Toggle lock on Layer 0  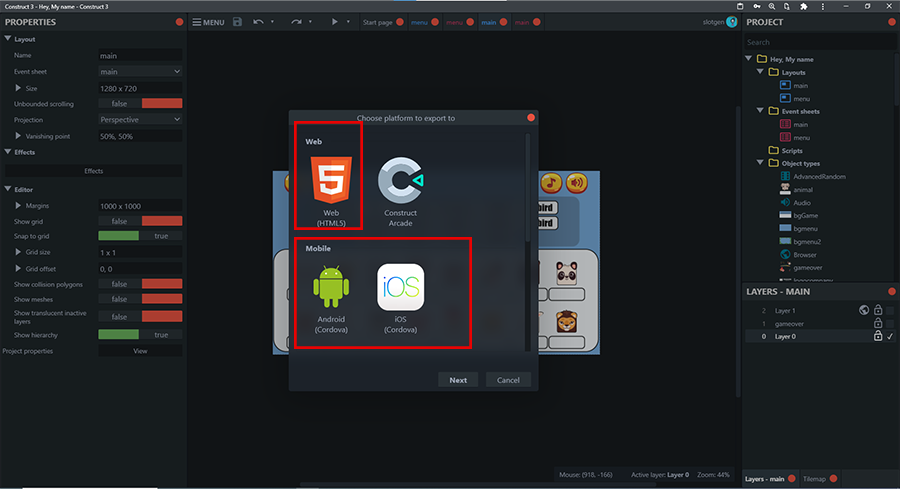(878, 336)
